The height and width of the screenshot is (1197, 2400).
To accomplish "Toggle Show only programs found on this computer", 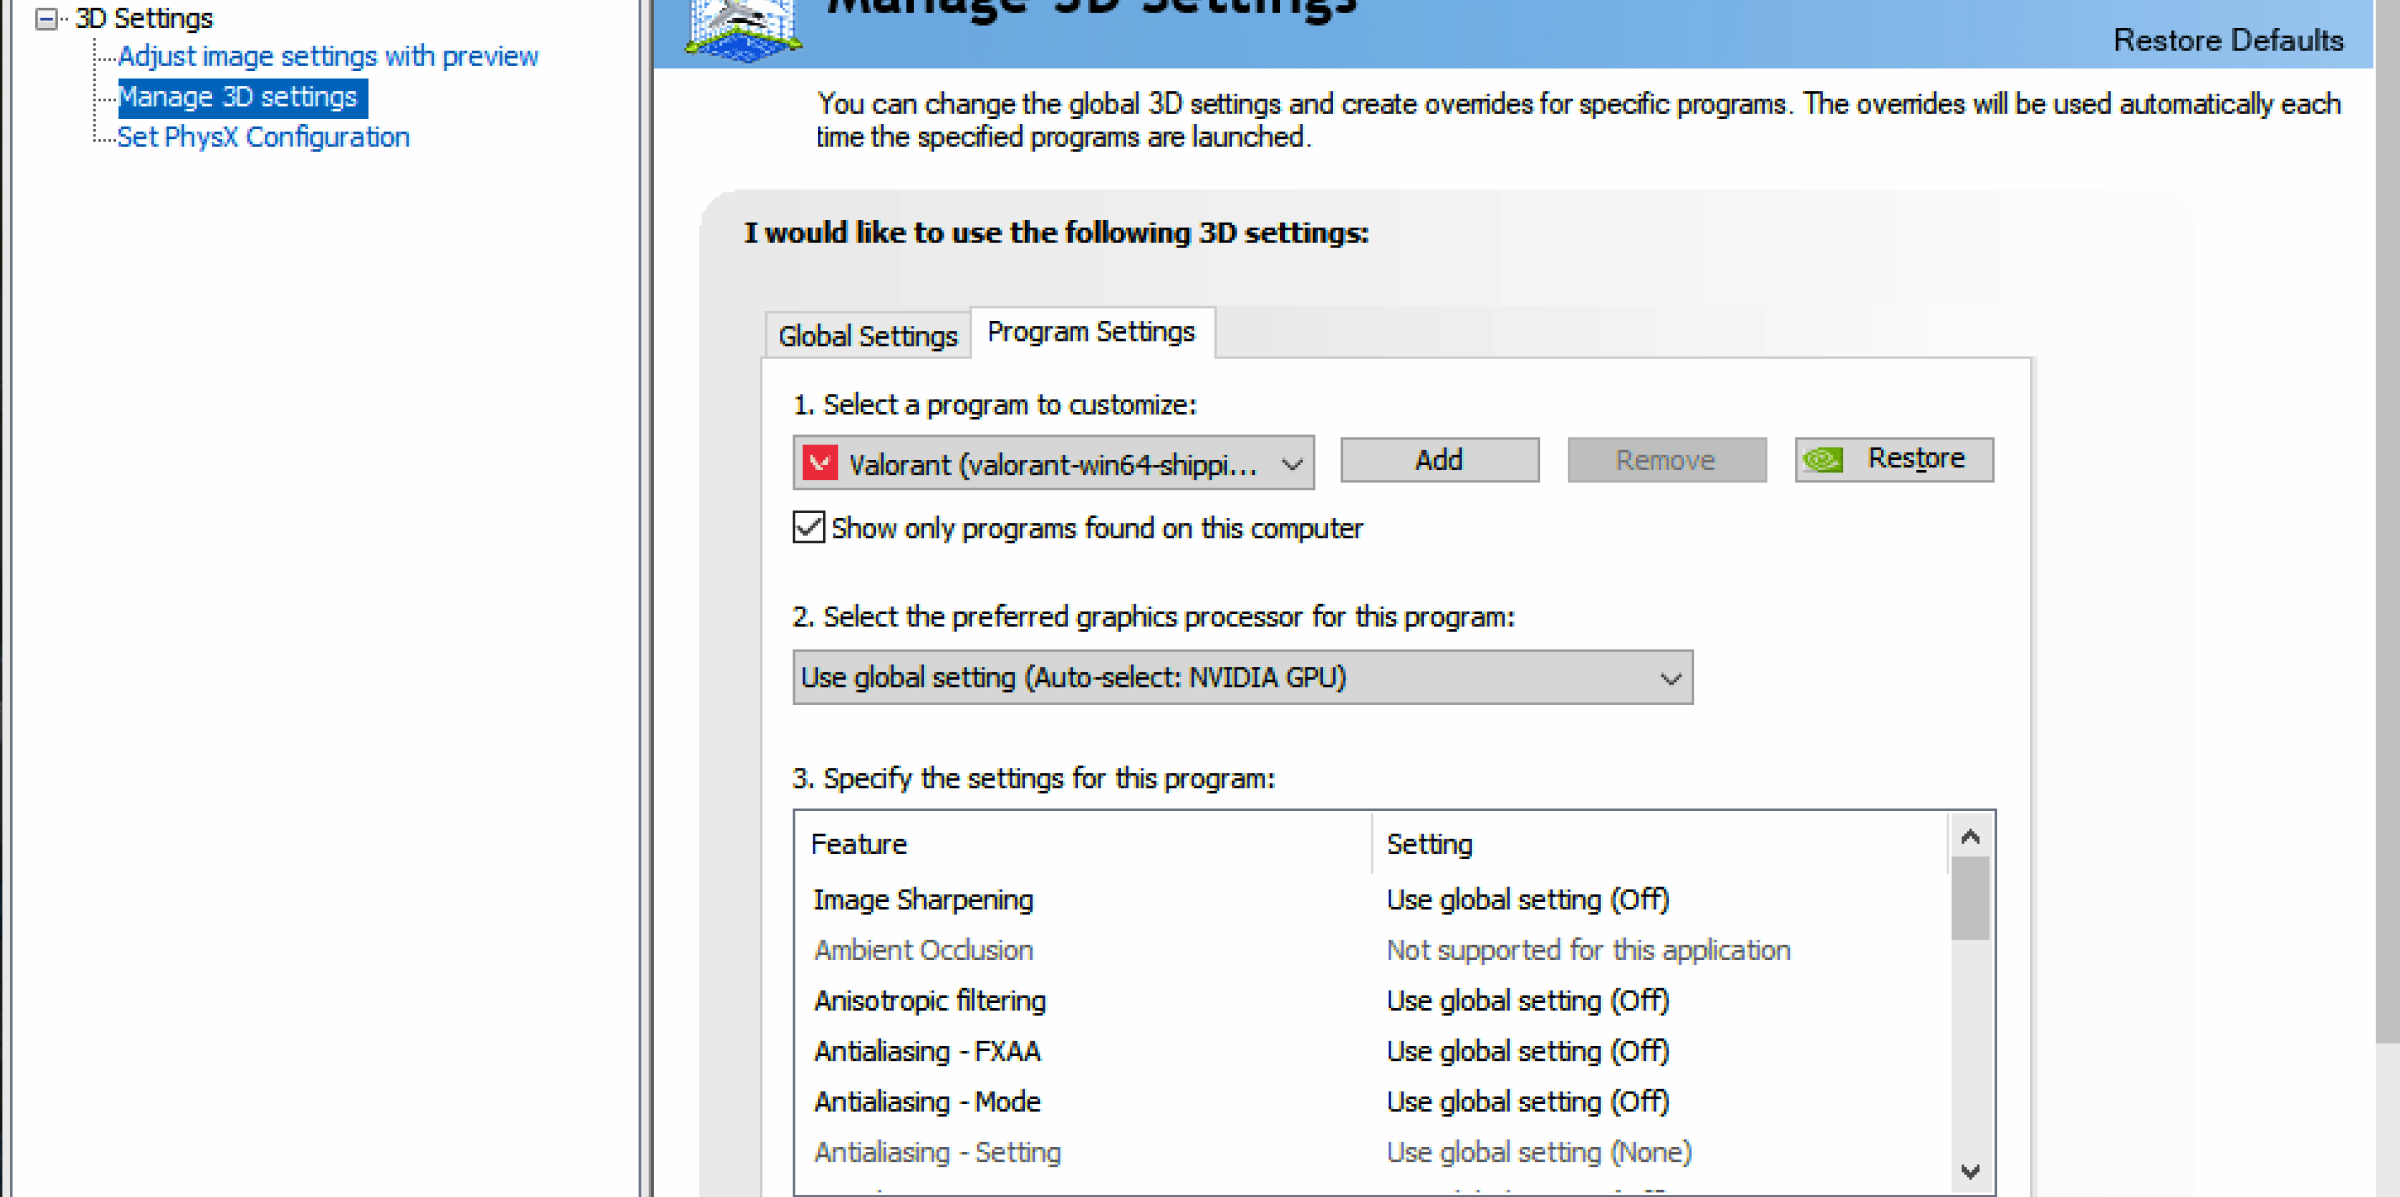I will 808,530.
